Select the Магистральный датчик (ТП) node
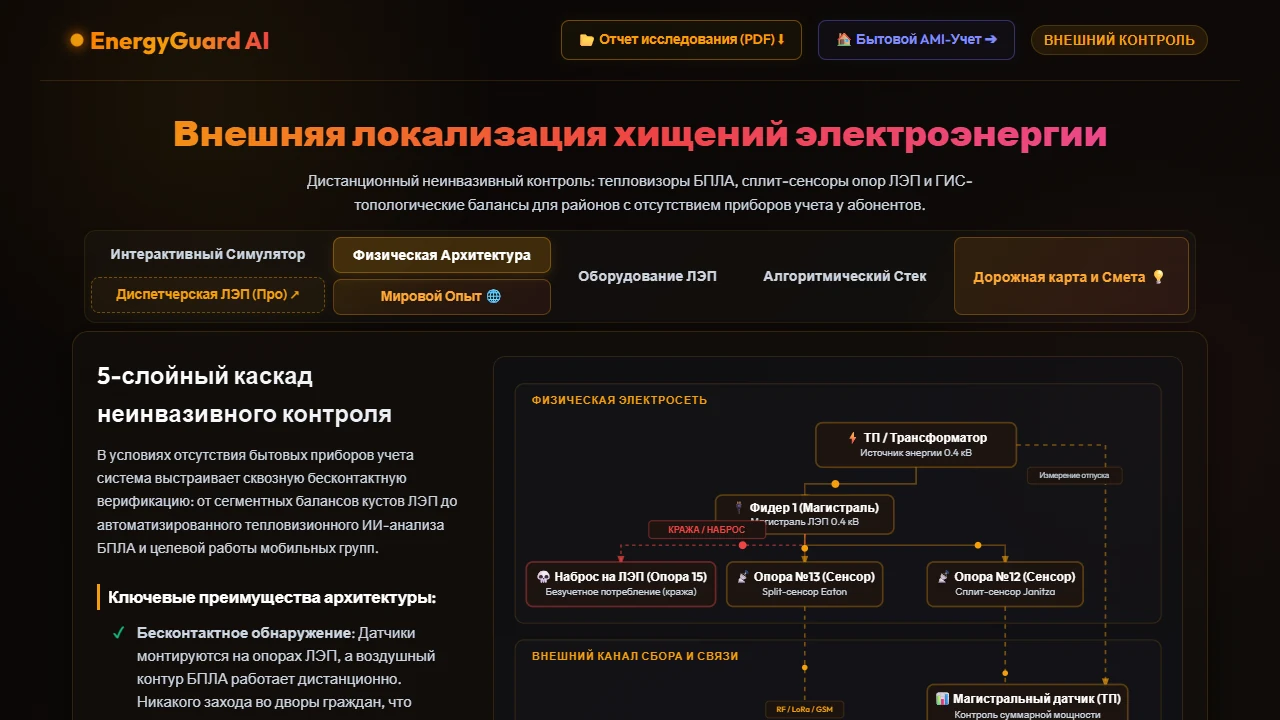Viewport: 1280px width, 720px height. click(1027, 703)
